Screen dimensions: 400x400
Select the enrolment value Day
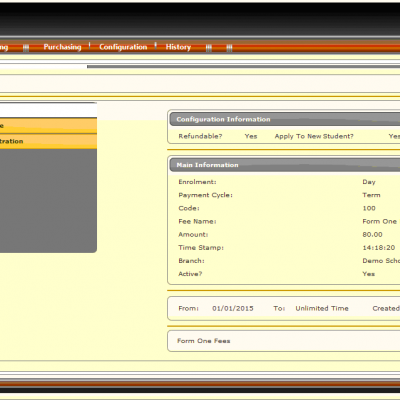pyautogui.click(x=369, y=182)
